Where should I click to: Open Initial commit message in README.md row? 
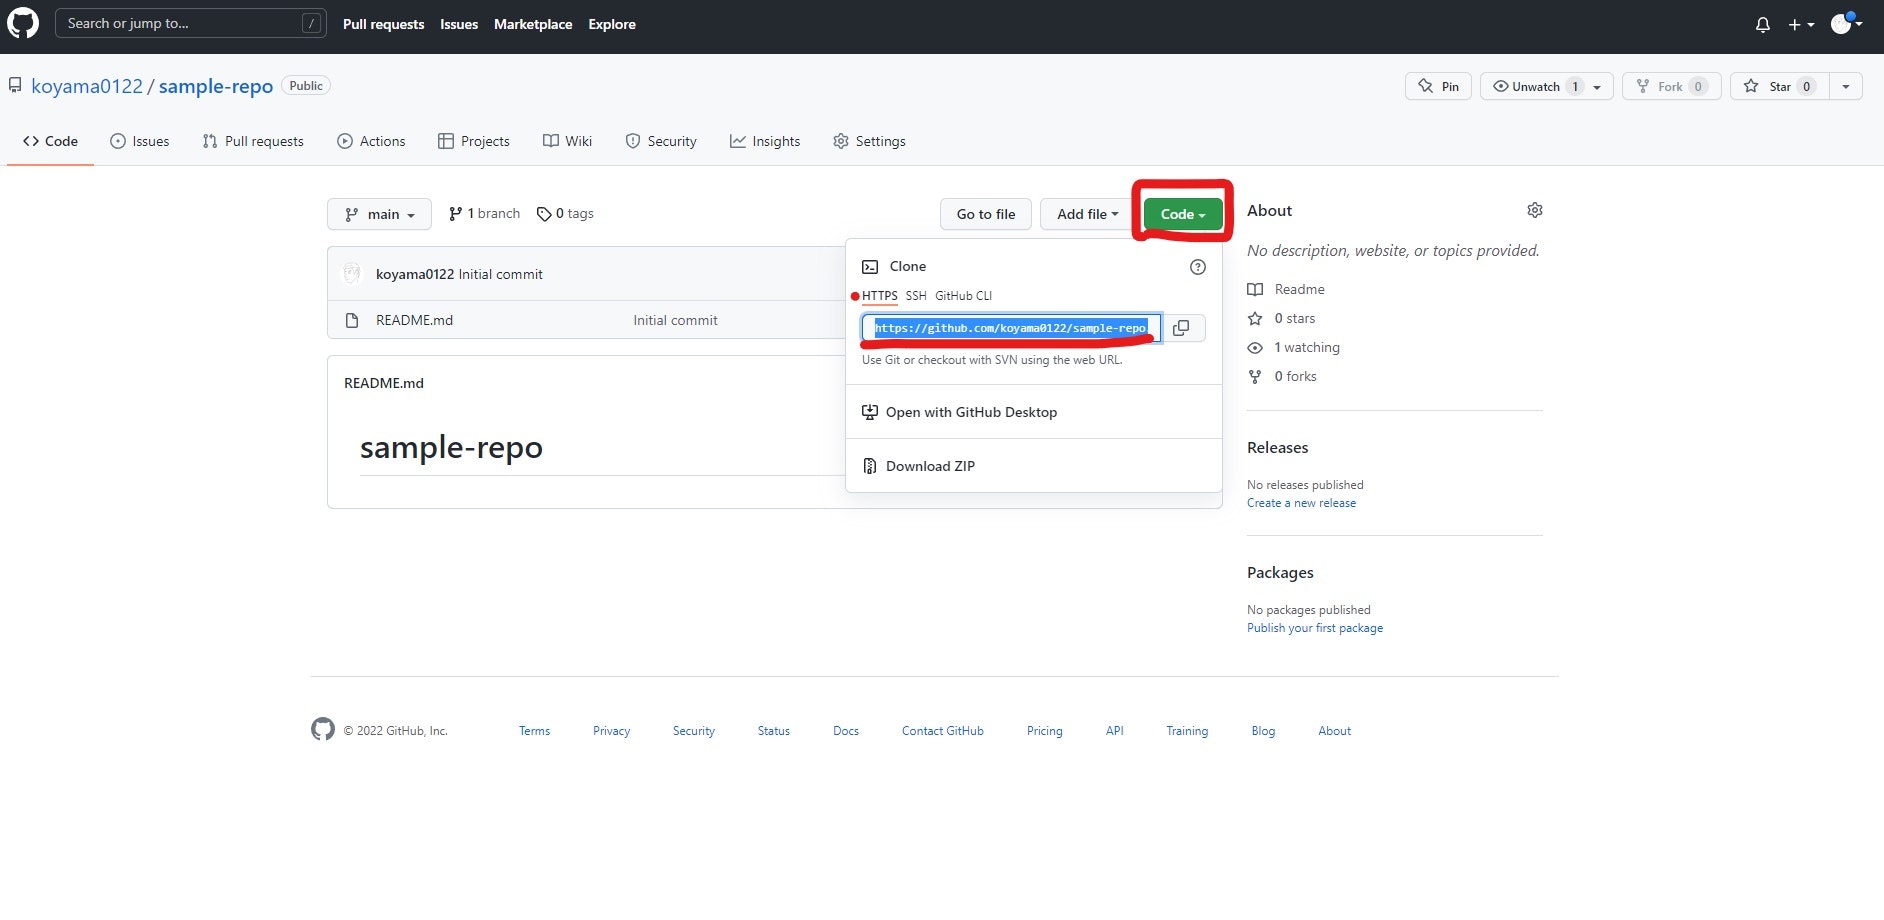pos(675,320)
